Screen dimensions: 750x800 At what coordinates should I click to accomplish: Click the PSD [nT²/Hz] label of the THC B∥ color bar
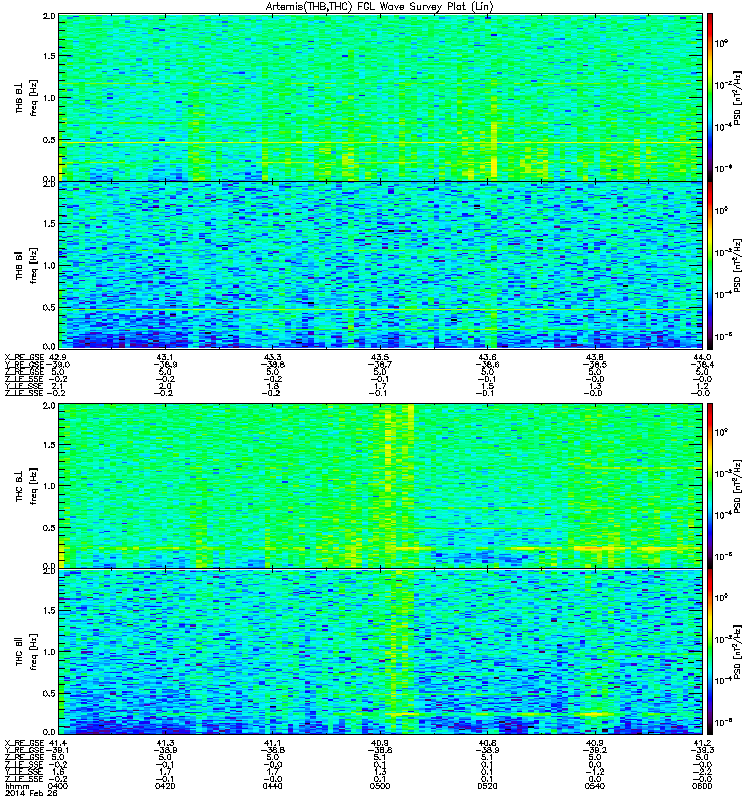(x=737, y=652)
